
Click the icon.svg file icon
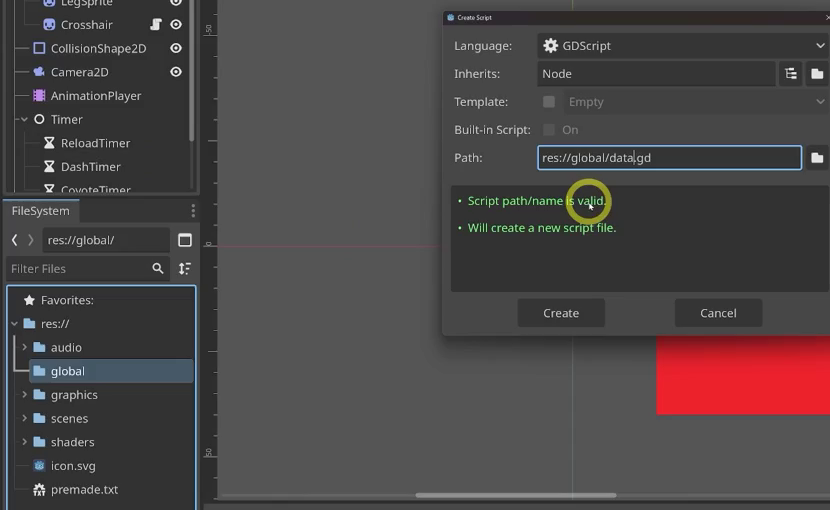click(39, 466)
